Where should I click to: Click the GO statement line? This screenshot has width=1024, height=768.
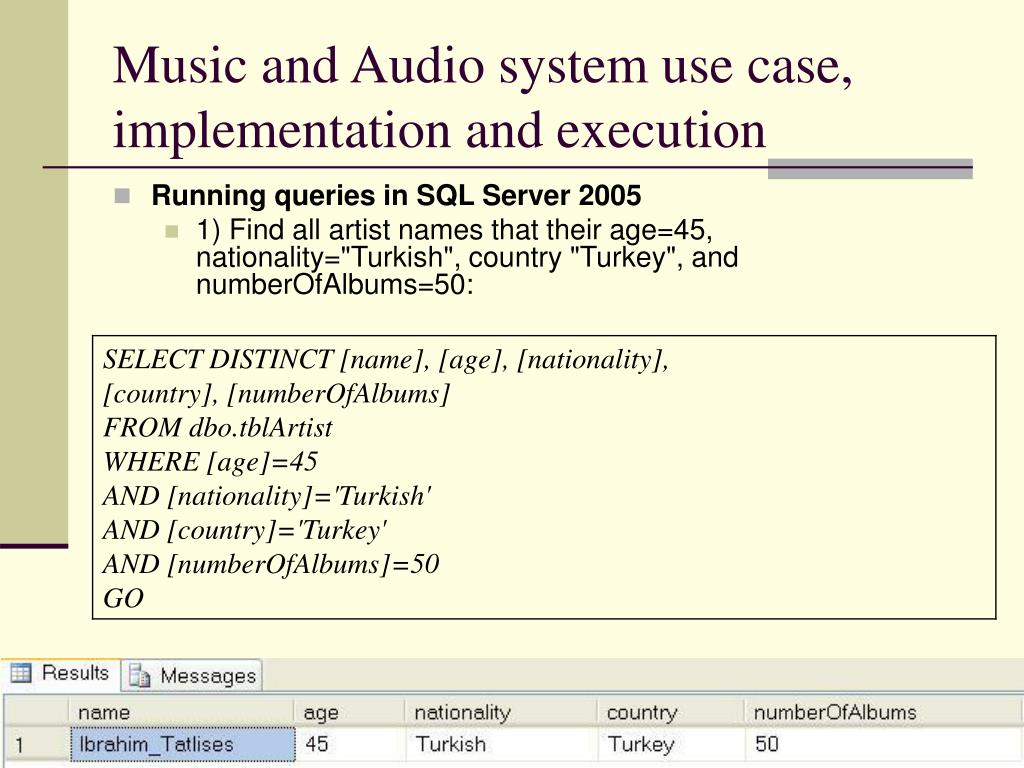123,598
